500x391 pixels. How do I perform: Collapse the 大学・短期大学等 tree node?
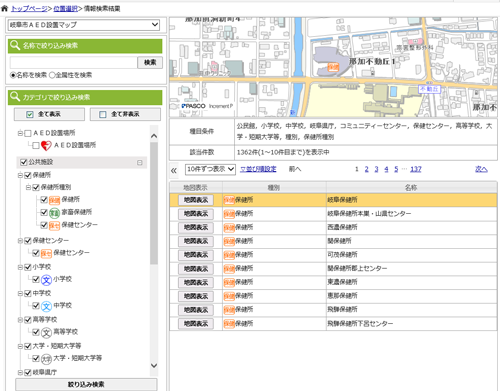20,346
